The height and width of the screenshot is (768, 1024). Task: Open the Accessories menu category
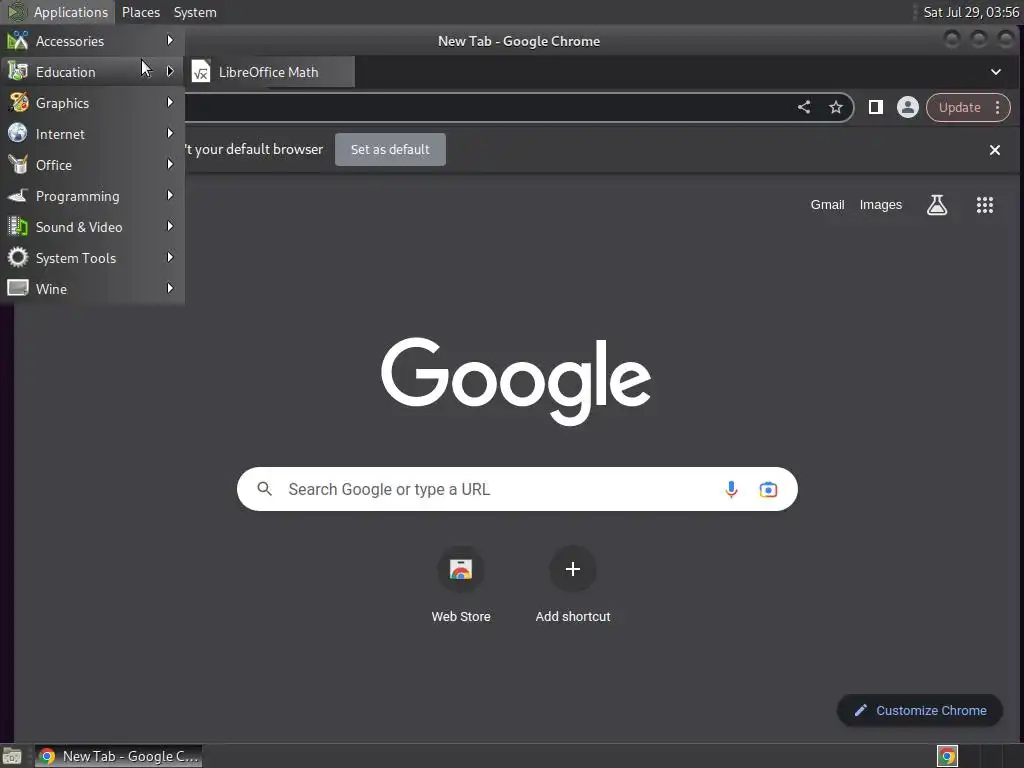92,41
